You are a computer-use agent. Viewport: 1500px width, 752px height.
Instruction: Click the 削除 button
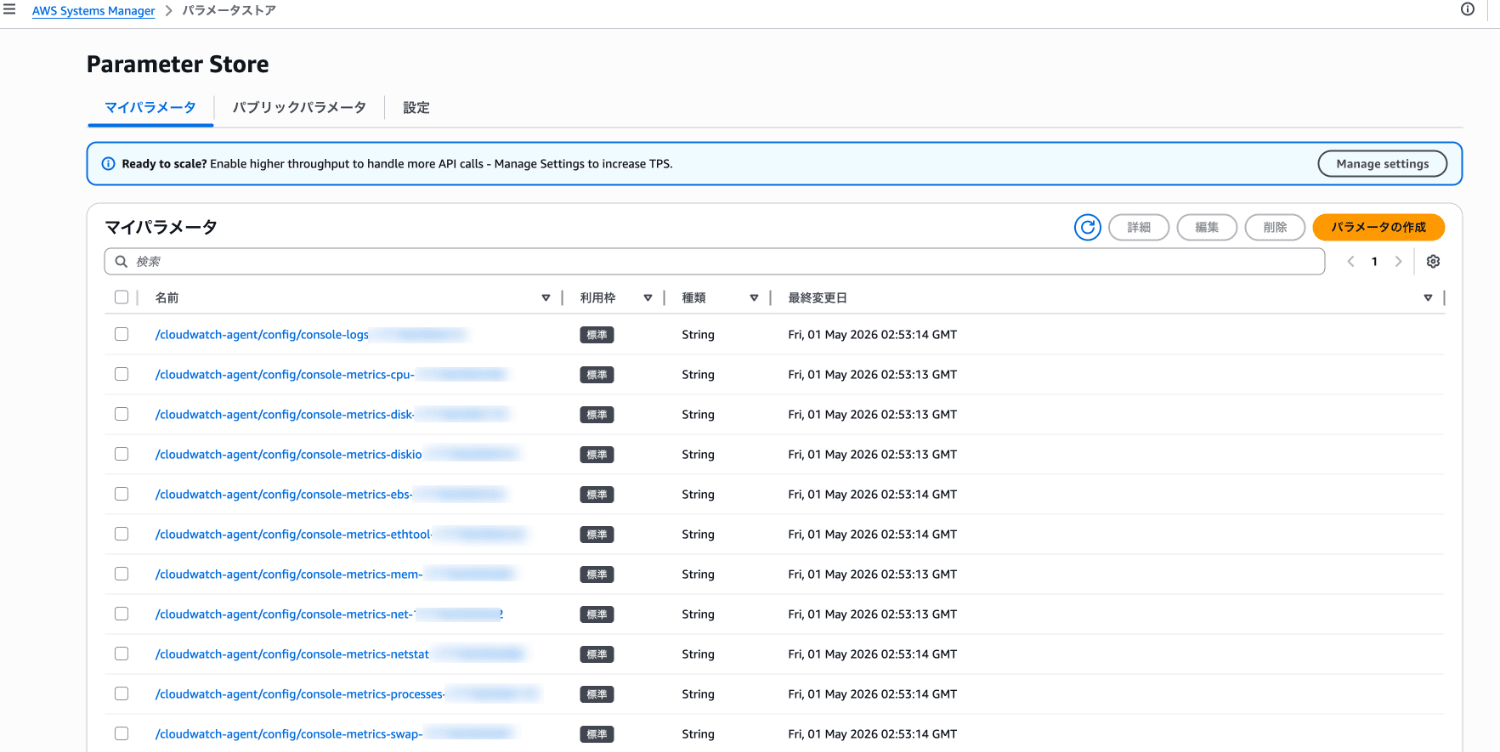1275,227
